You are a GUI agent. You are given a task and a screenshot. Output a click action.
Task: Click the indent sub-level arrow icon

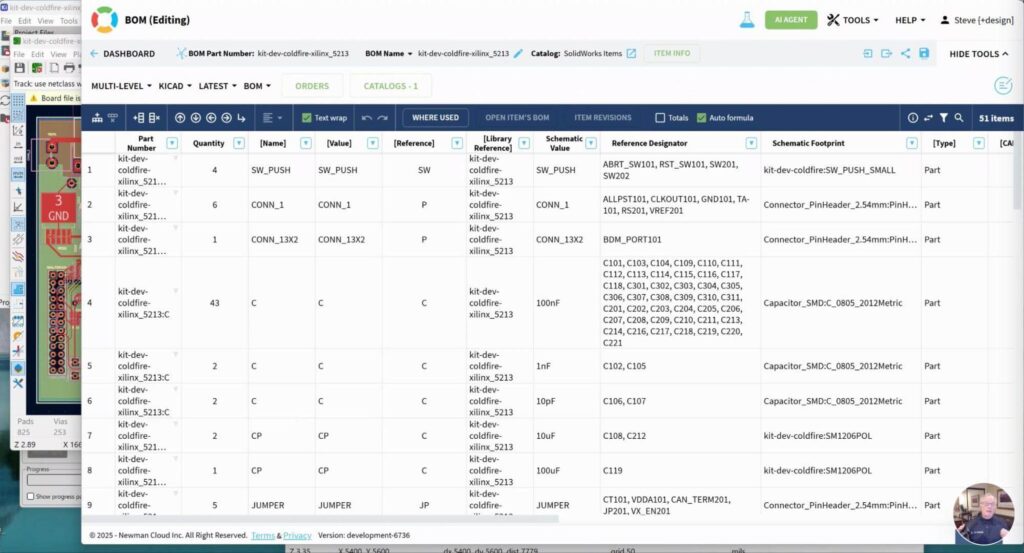[x=241, y=118]
